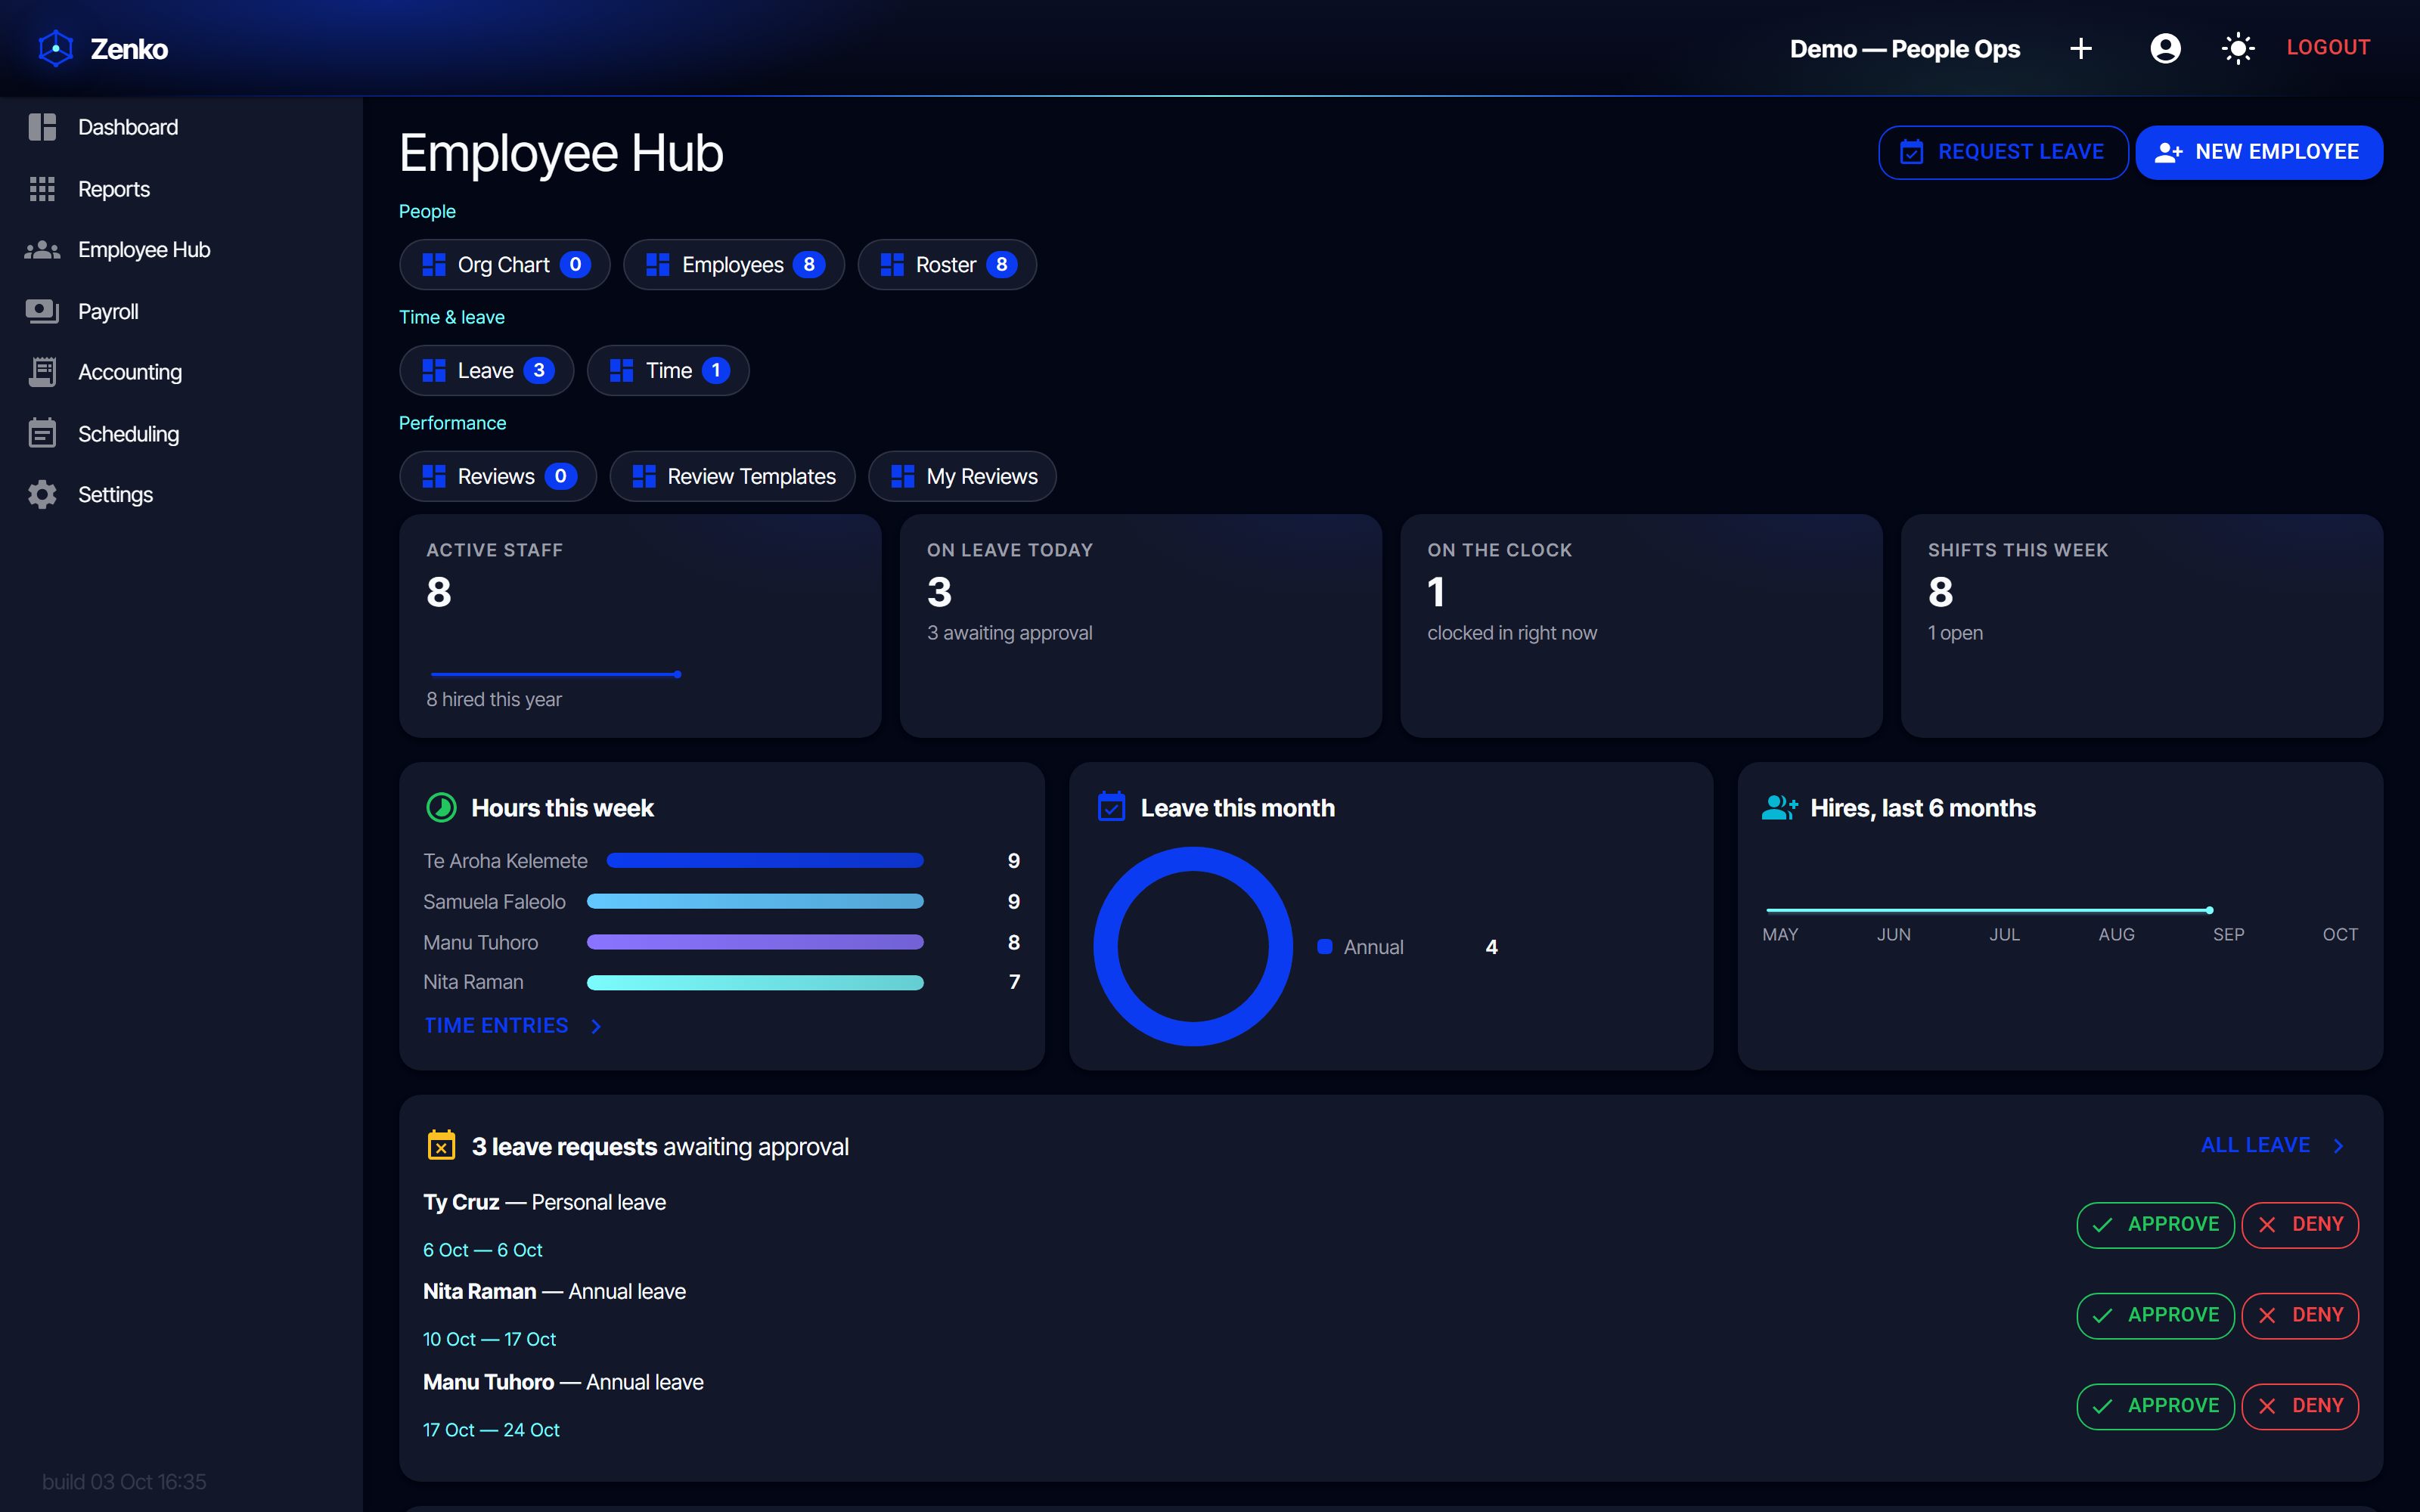Click the Zenko logo icon

point(56,48)
